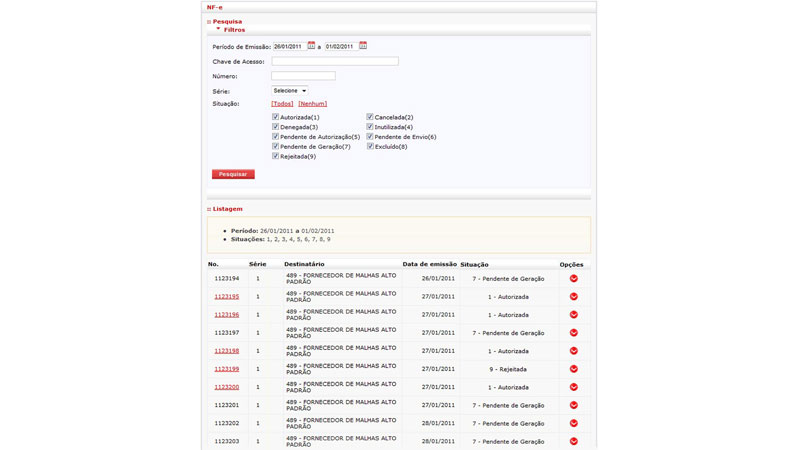Screen dimensions: 800x450
Task: Focus the Chave de Acesso field
Action: [x=335, y=61]
